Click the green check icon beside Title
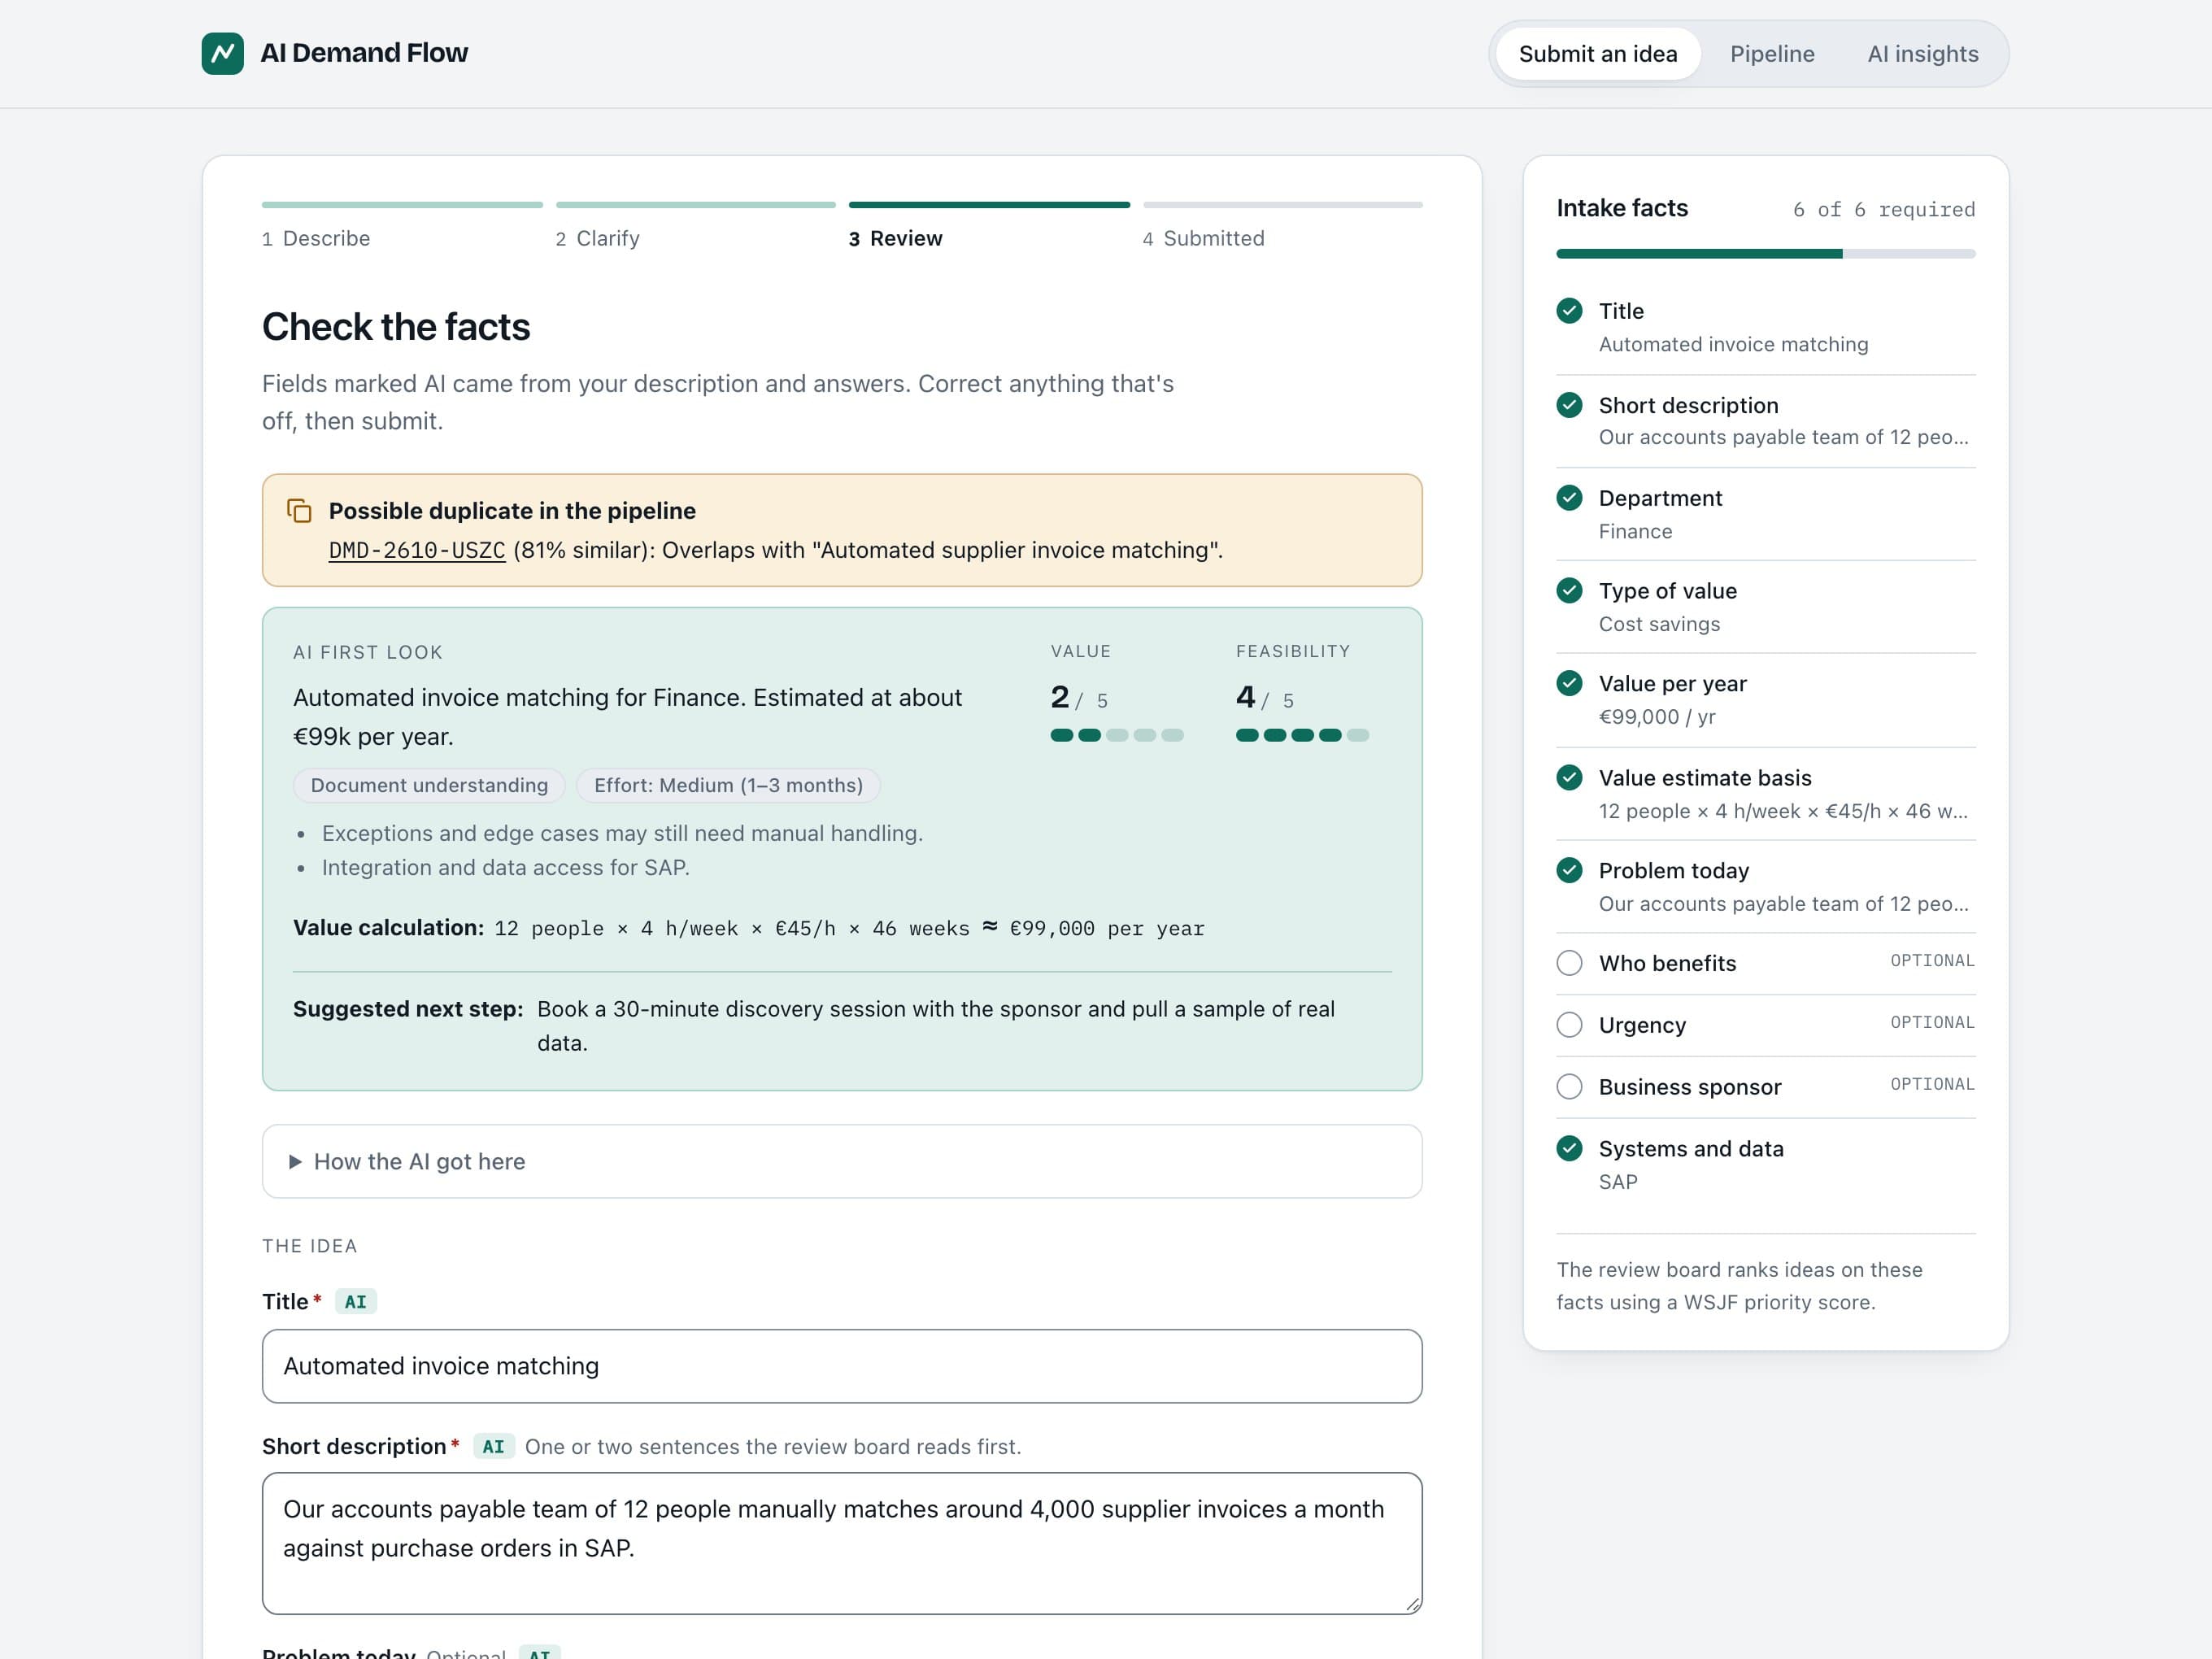 point(1569,311)
